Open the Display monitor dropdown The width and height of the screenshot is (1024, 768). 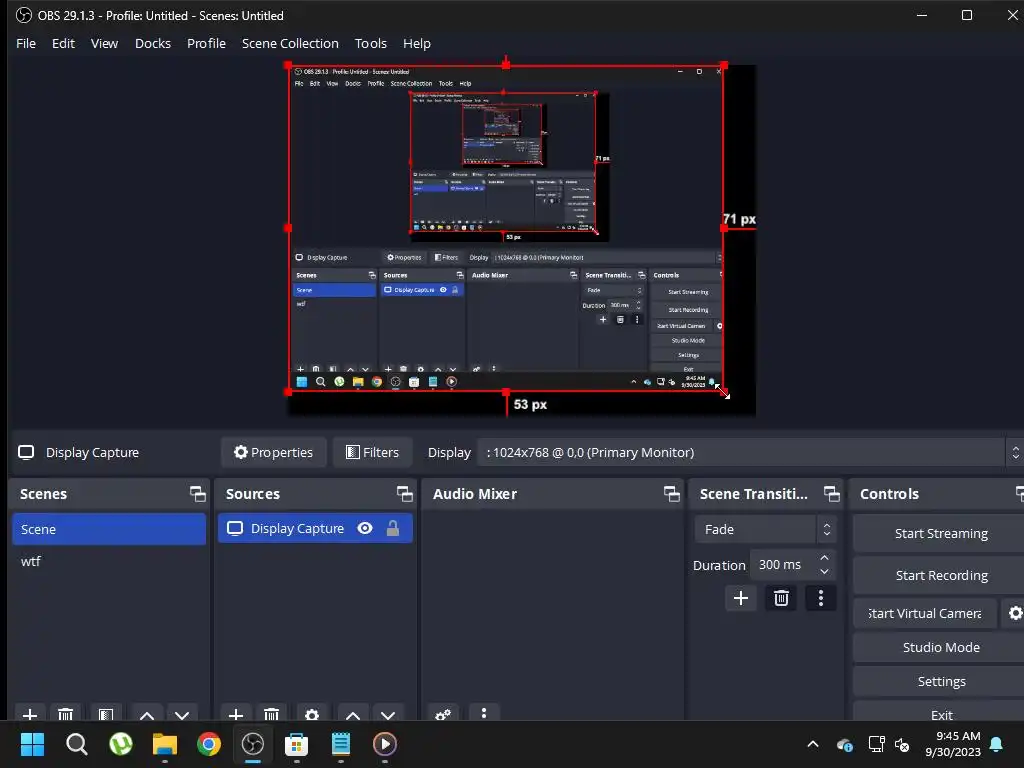point(750,452)
